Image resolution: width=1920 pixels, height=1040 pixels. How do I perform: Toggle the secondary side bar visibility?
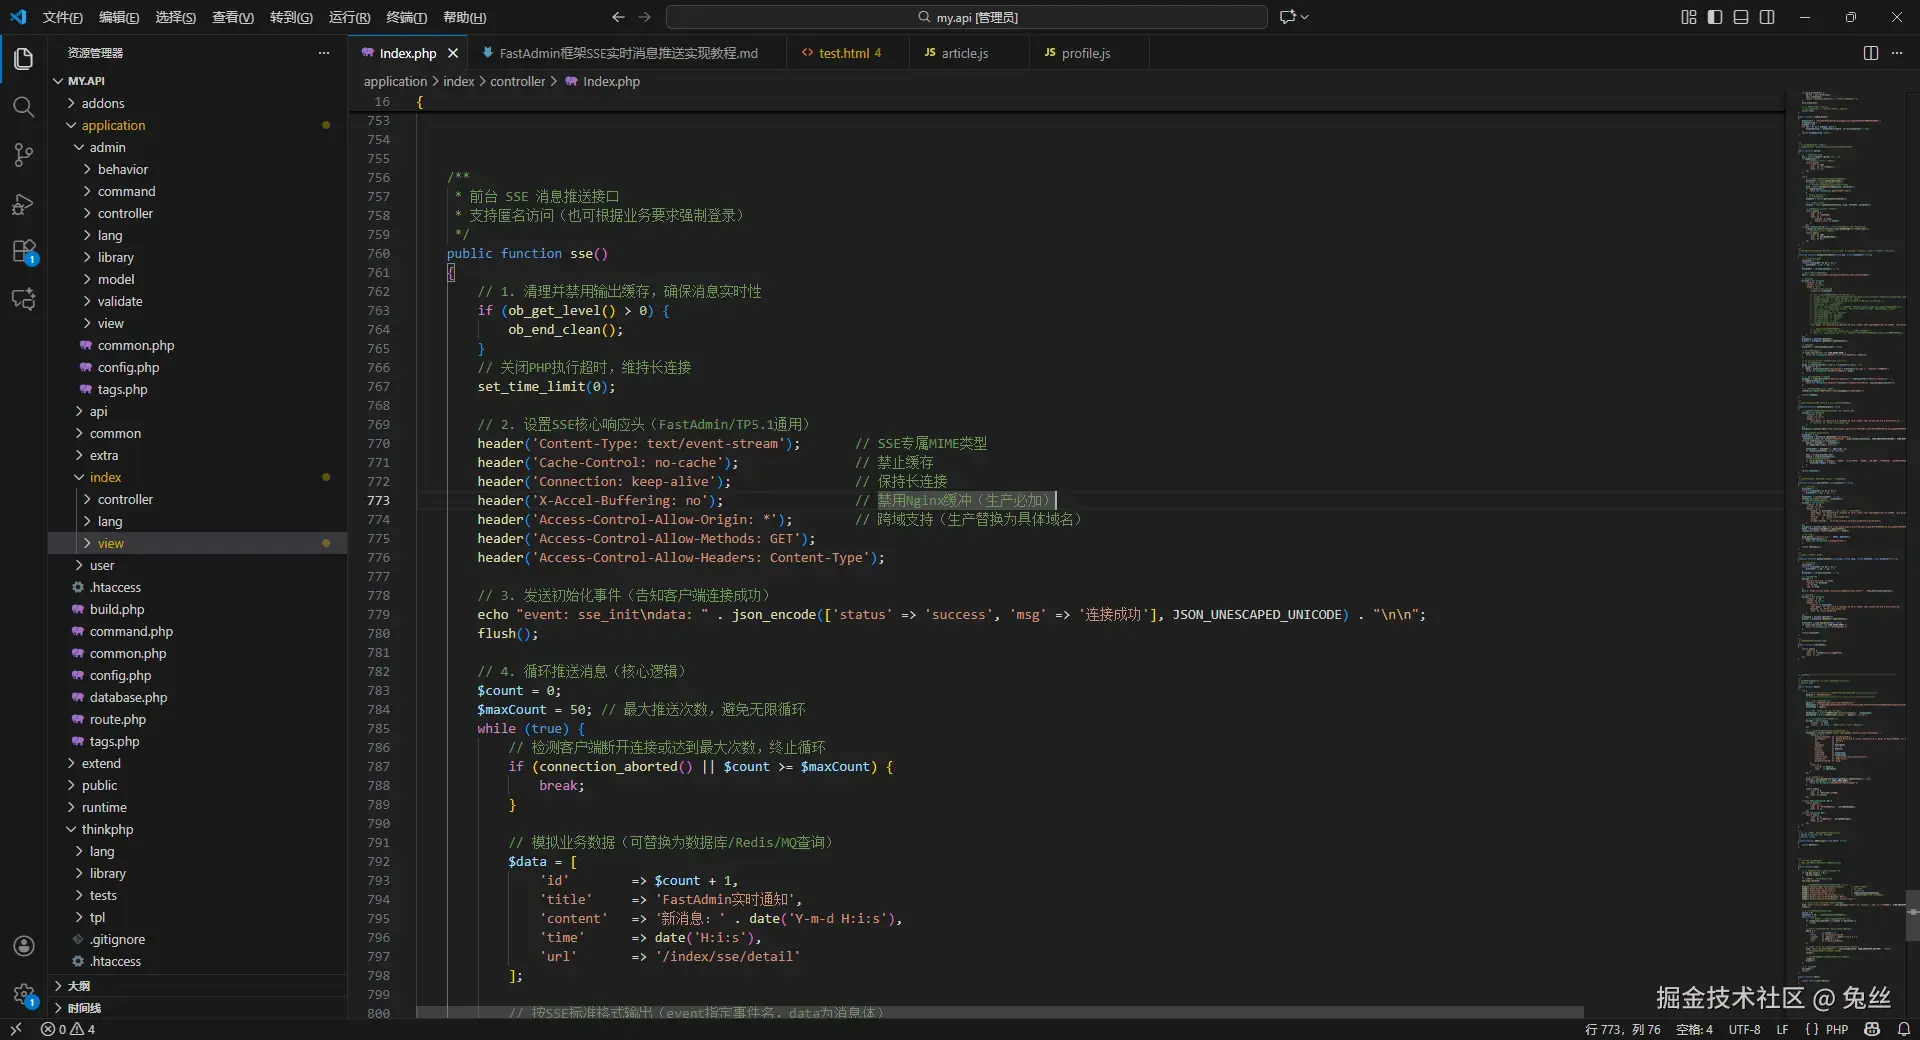[x=1767, y=17]
